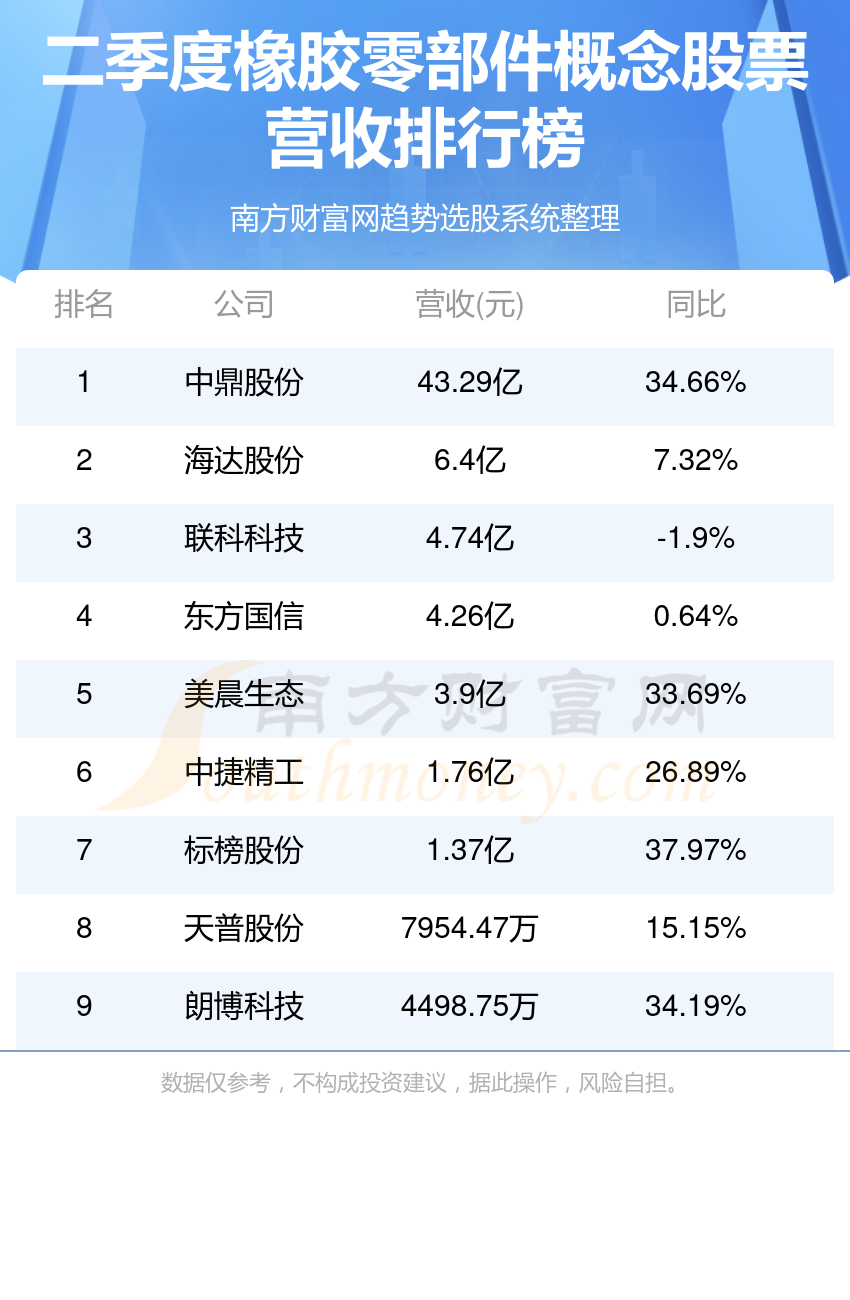Click the 排名 column header
The height and width of the screenshot is (1300, 850).
click(84, 304)
